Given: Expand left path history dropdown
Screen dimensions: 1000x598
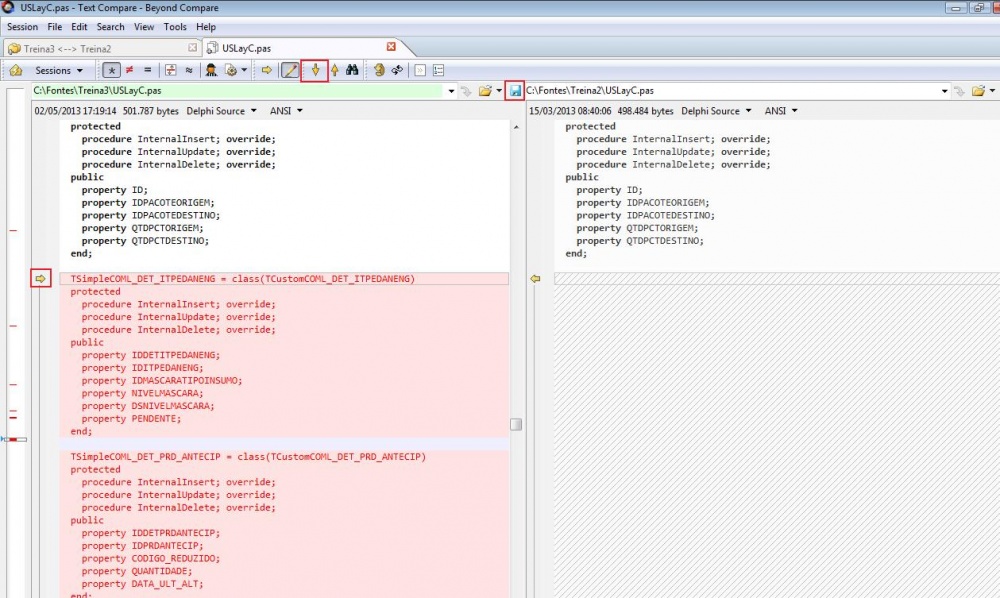Looking at the screenshot, I should click(x=452, y=91).
